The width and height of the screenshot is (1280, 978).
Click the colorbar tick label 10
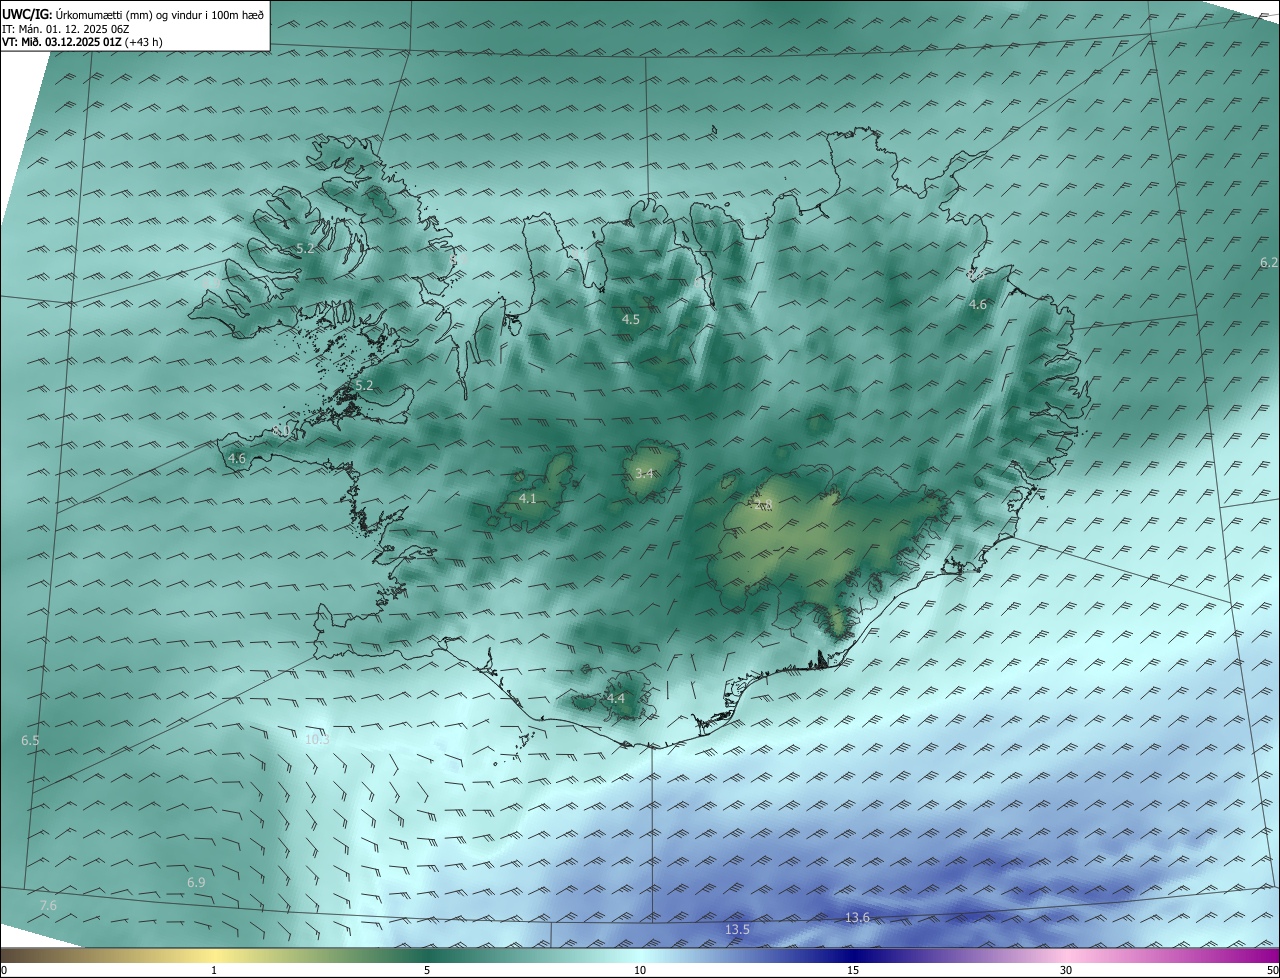640,970
